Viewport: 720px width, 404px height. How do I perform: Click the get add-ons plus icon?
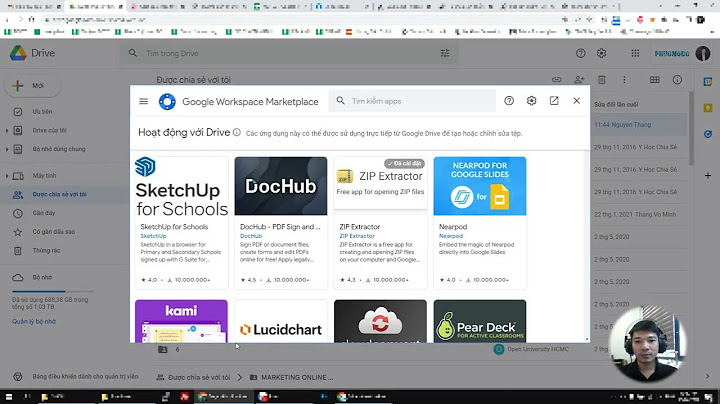tap(708, 175)
